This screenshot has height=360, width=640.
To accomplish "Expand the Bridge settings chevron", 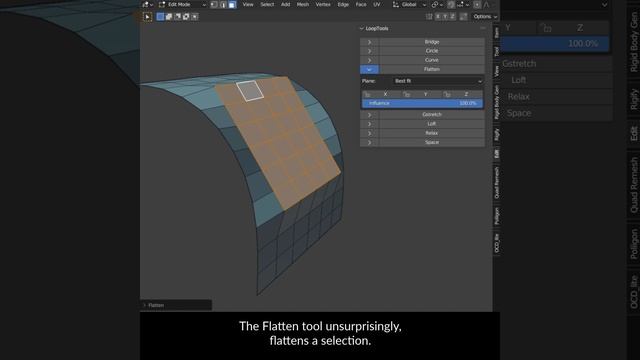I will click(369, 42).
